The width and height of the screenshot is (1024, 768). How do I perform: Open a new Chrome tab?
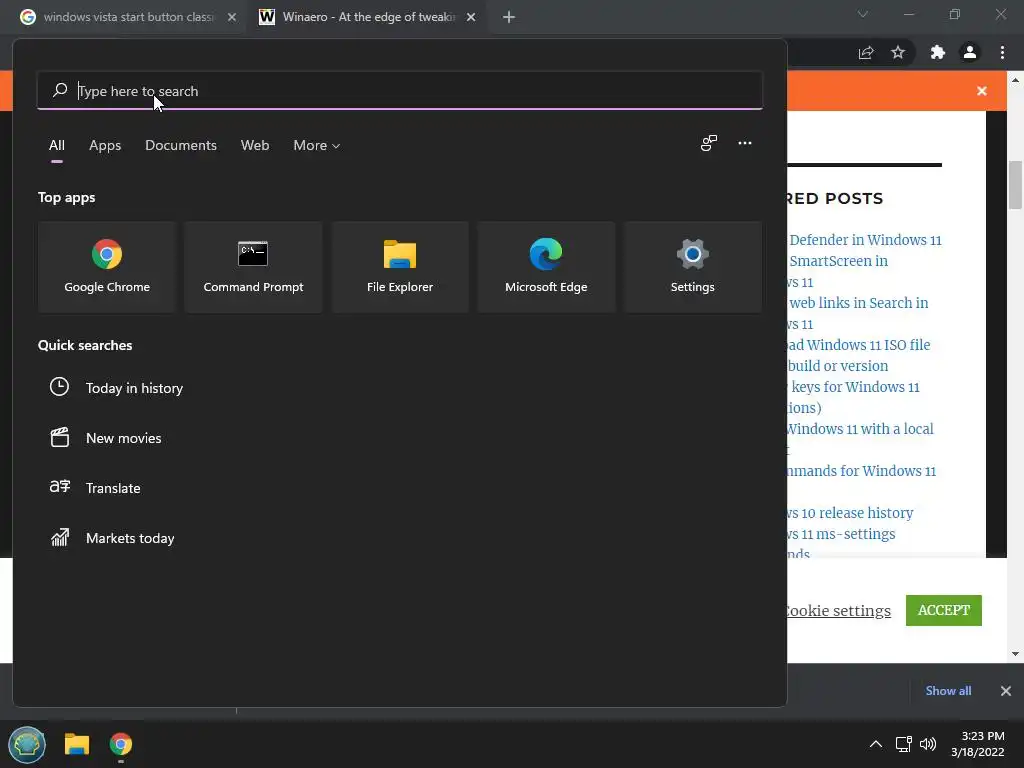tap(509, 17)
